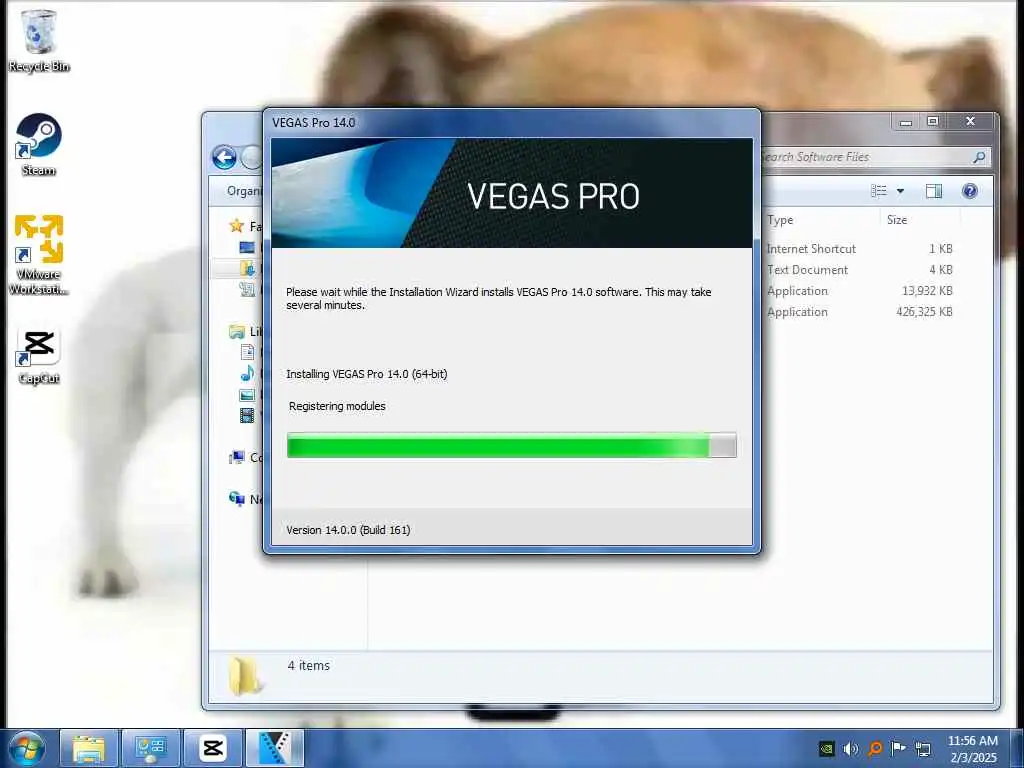Sort files by the Type column header
The image size is (1024, 768).
pos(780,220)
